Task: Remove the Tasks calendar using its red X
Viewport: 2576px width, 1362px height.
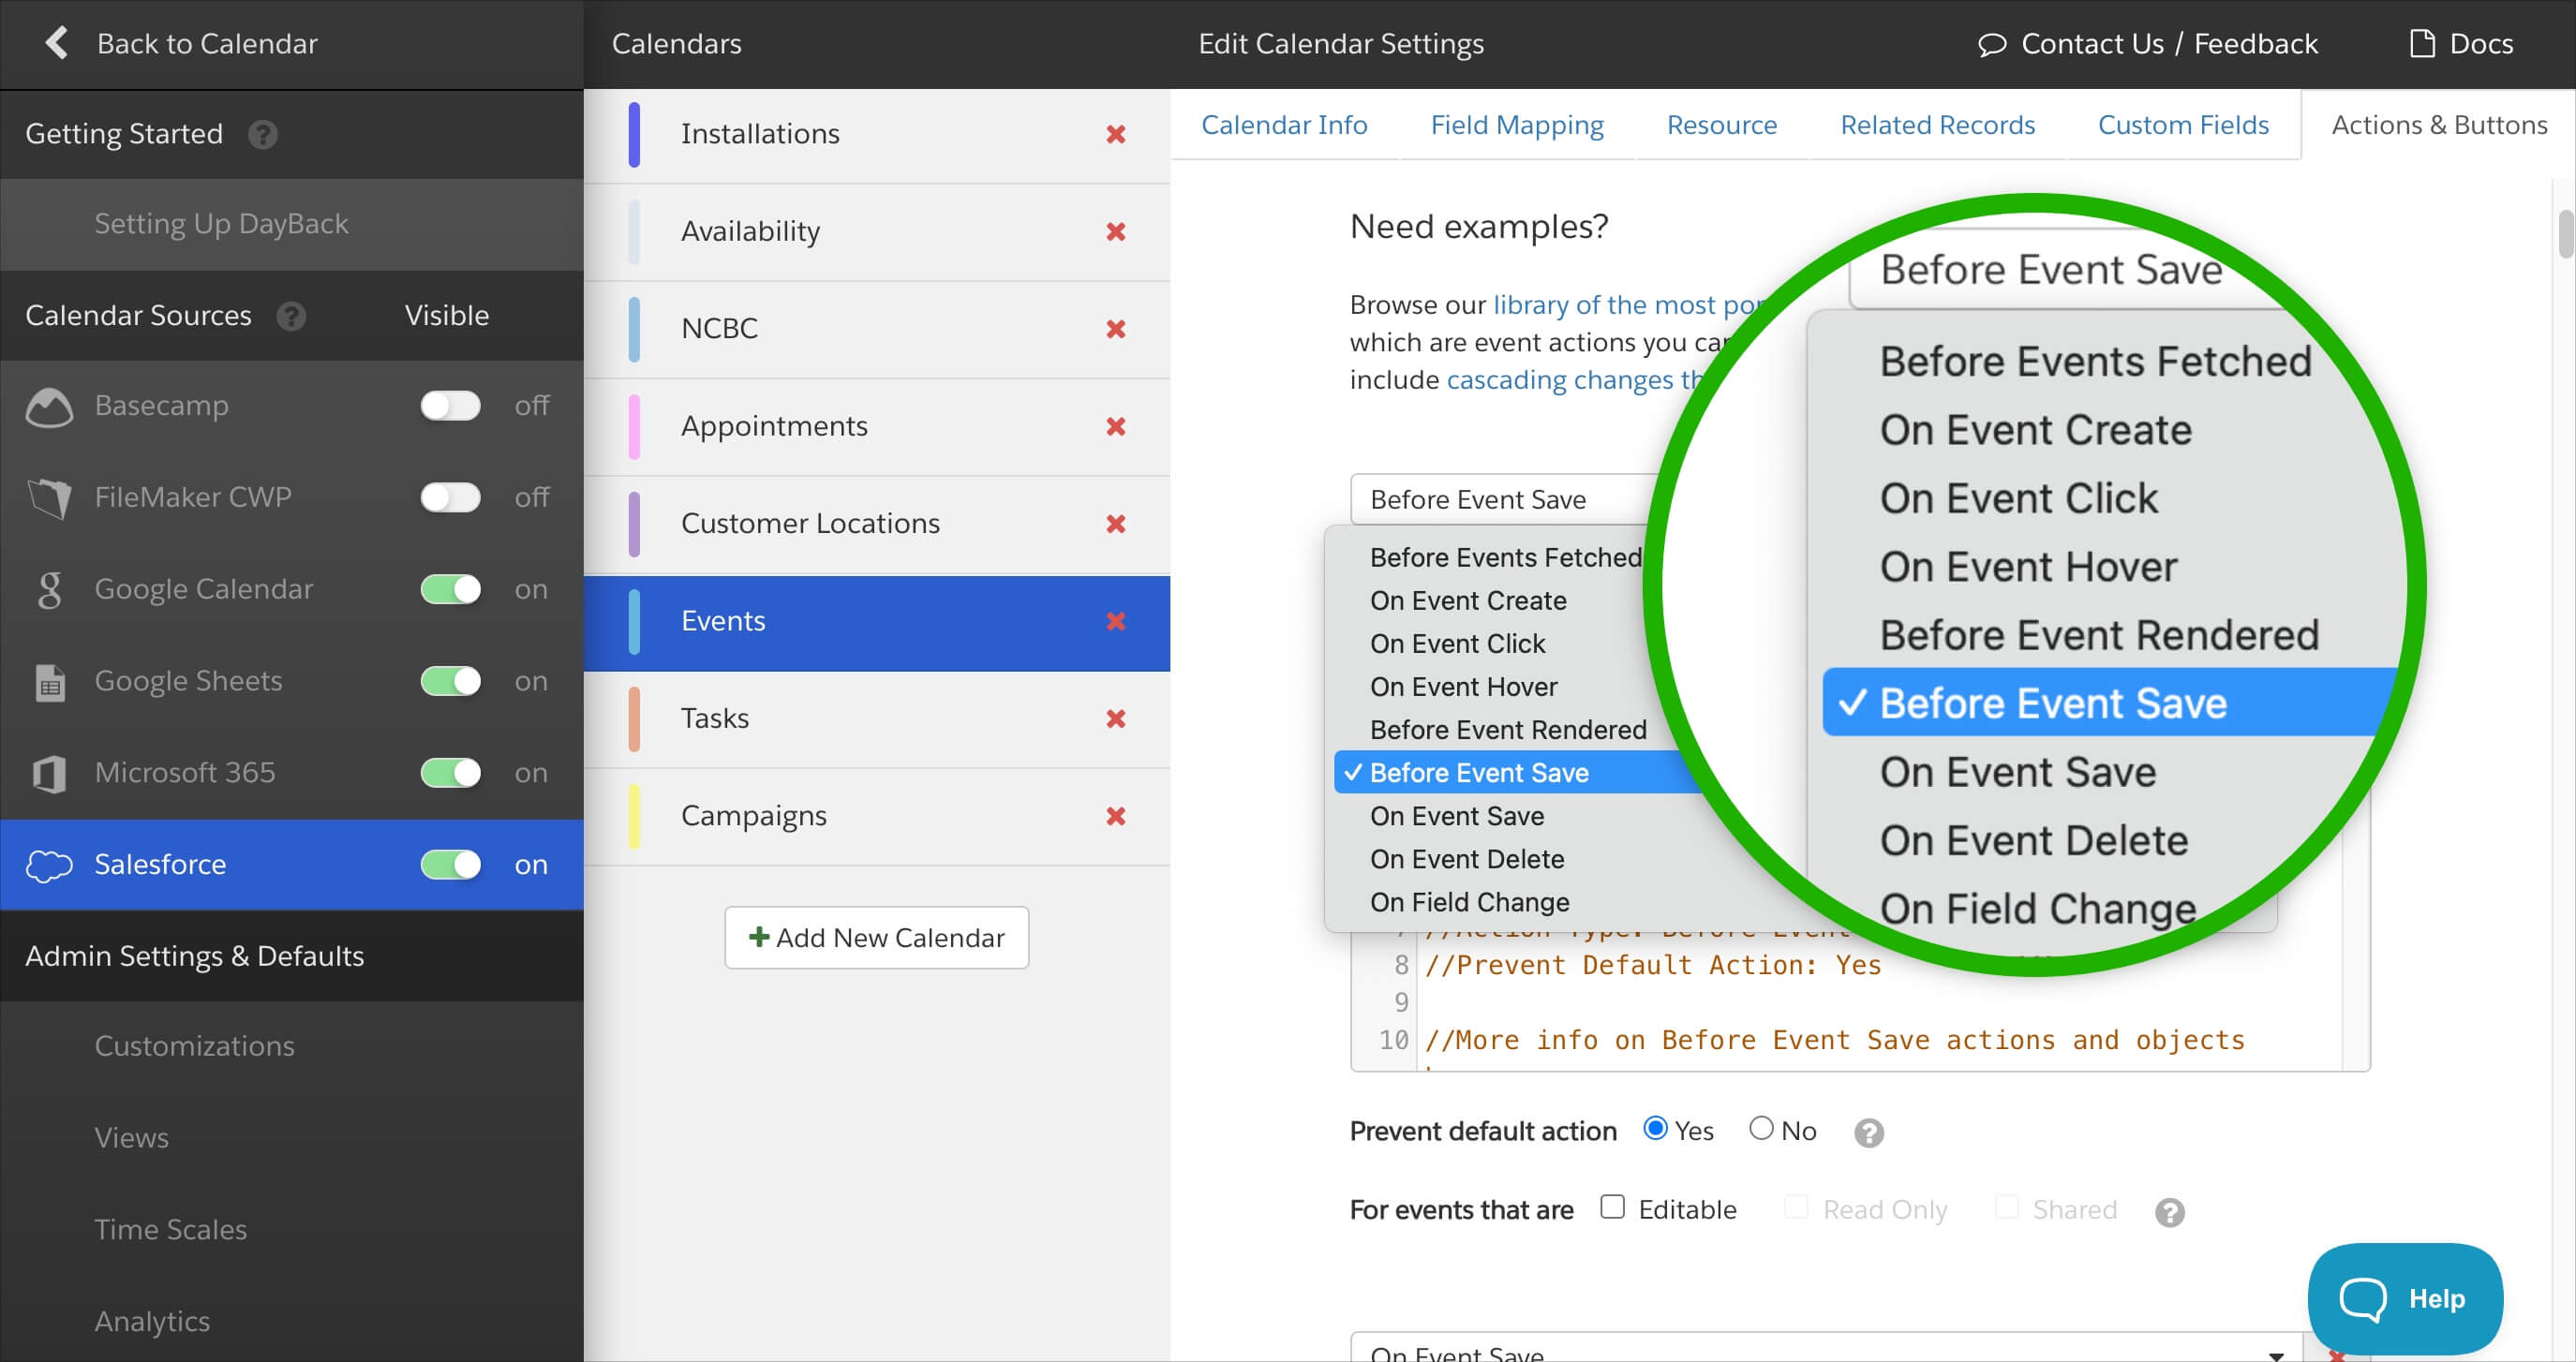Action: pos(1116,718)
